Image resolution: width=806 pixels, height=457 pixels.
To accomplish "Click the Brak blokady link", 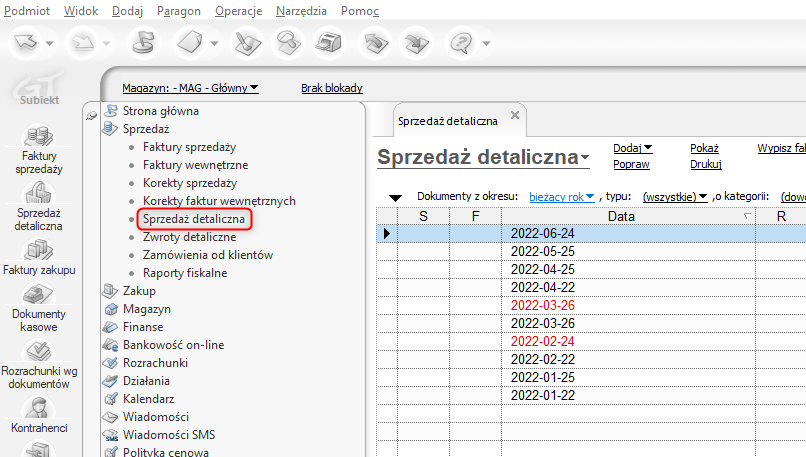I will coord(332,88).
